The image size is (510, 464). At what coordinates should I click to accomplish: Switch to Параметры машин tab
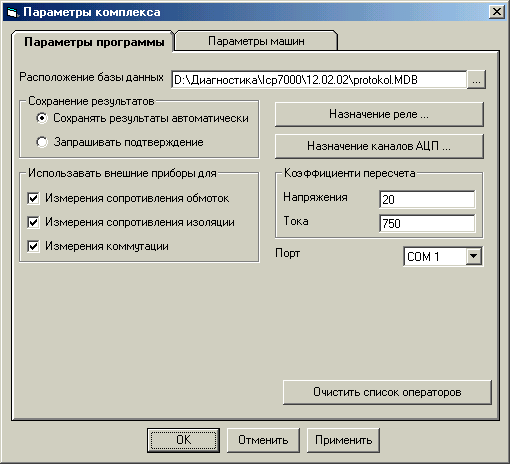pyautogui.click(x=256, y=41)
